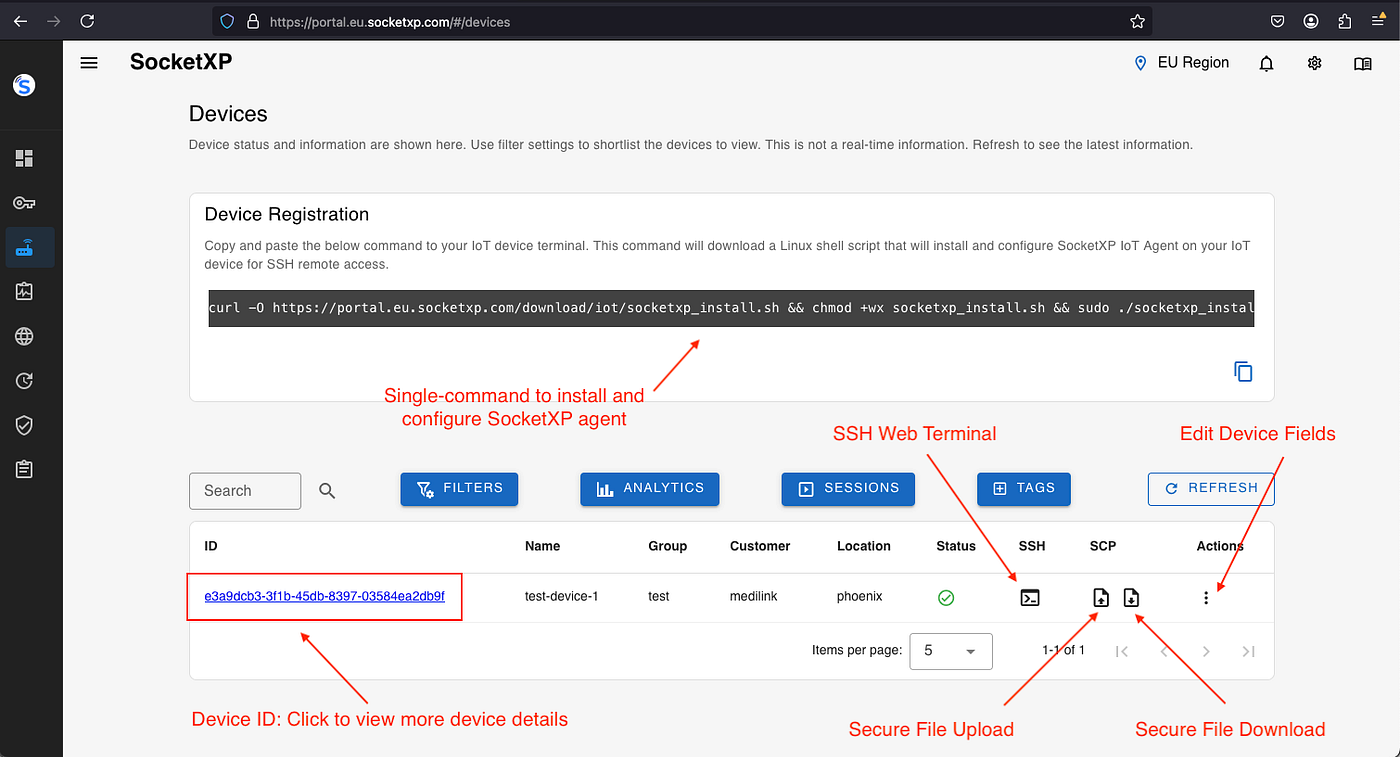Open the clipboard list icon in the sidebar
Viewport: 1400px width, 757px height.
point(24,469)
